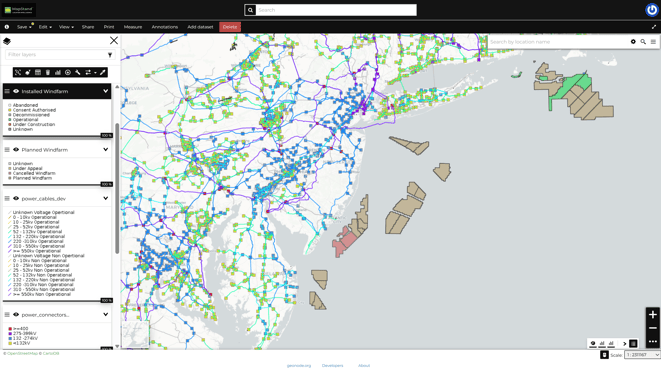Open the Edit menu
This screenshot has width=661, height=371.
coord(45,27)
